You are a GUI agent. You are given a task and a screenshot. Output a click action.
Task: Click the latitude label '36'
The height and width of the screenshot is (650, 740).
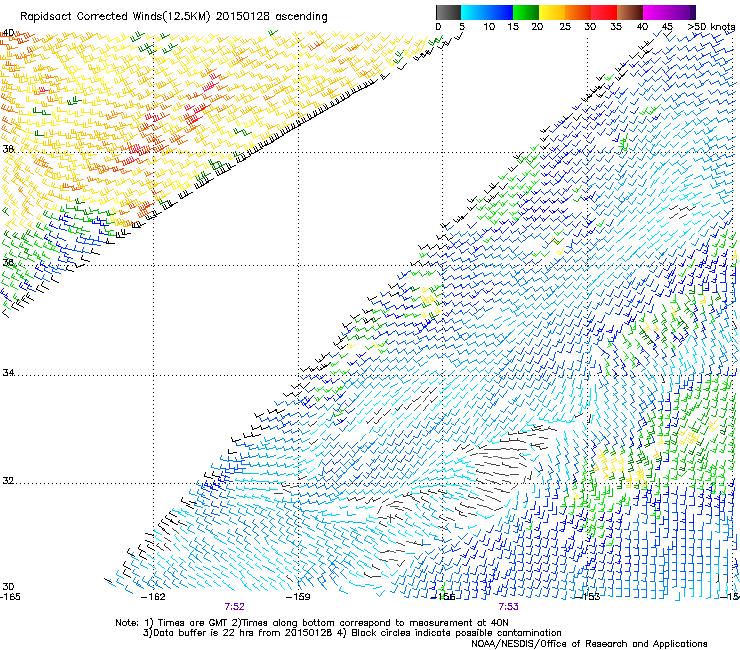8,262
